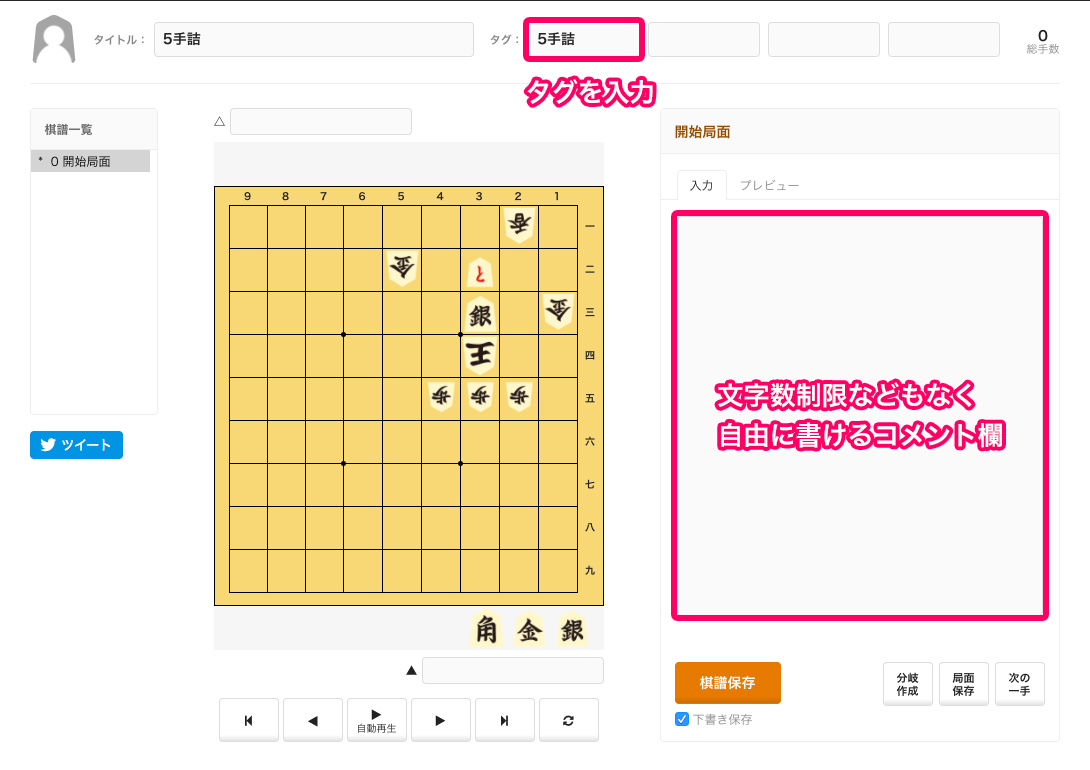This screenshot has height=770, width=1090.
Task: Pick the bishop (角) piece in hand
Action: point(486,630)
